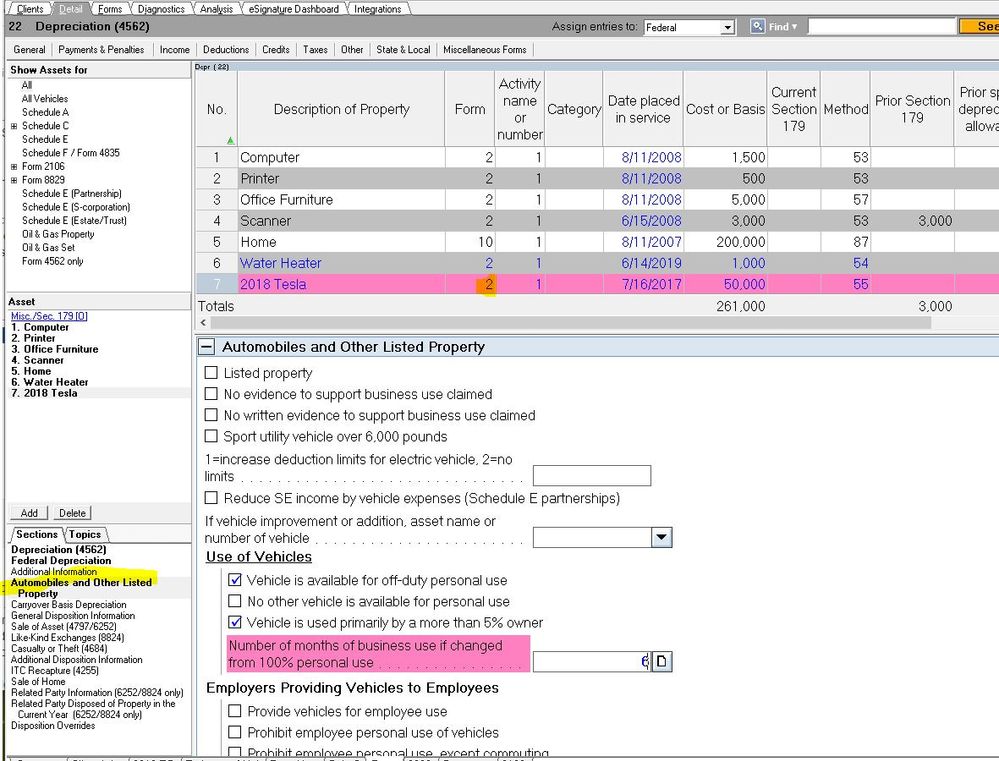The height and width of the screenshot is (761, 999).
Task: Expand the Form 2106 tree node
Action: (x=14, y=167)
